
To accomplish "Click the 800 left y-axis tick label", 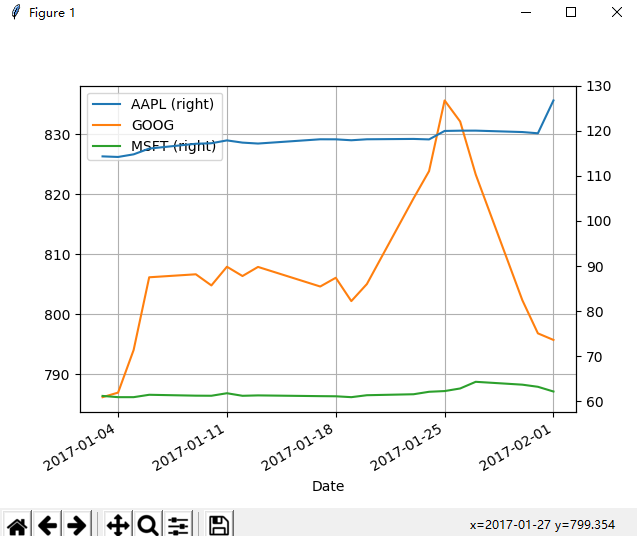I will [57, 315].
